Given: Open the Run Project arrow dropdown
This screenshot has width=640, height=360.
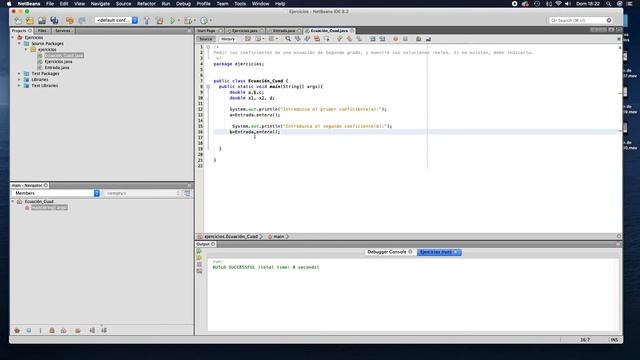Looking at the screenshot, I should pyautogui.click(x=179, y=20).
